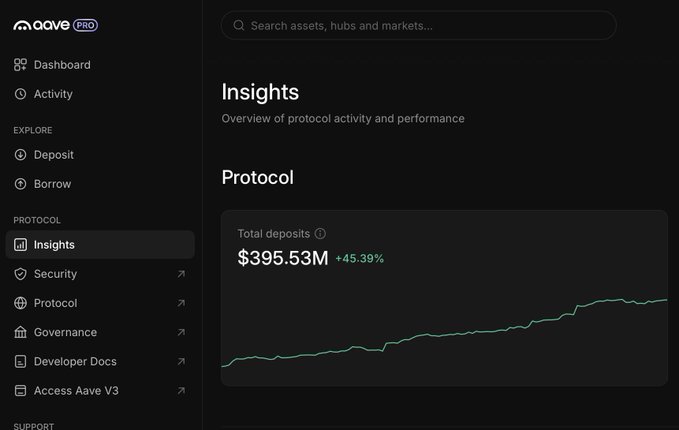This screenshot has height=430, width=679.
Task: Open the Dashboard page
Action: pyautogui.click(x=100, y=65)
